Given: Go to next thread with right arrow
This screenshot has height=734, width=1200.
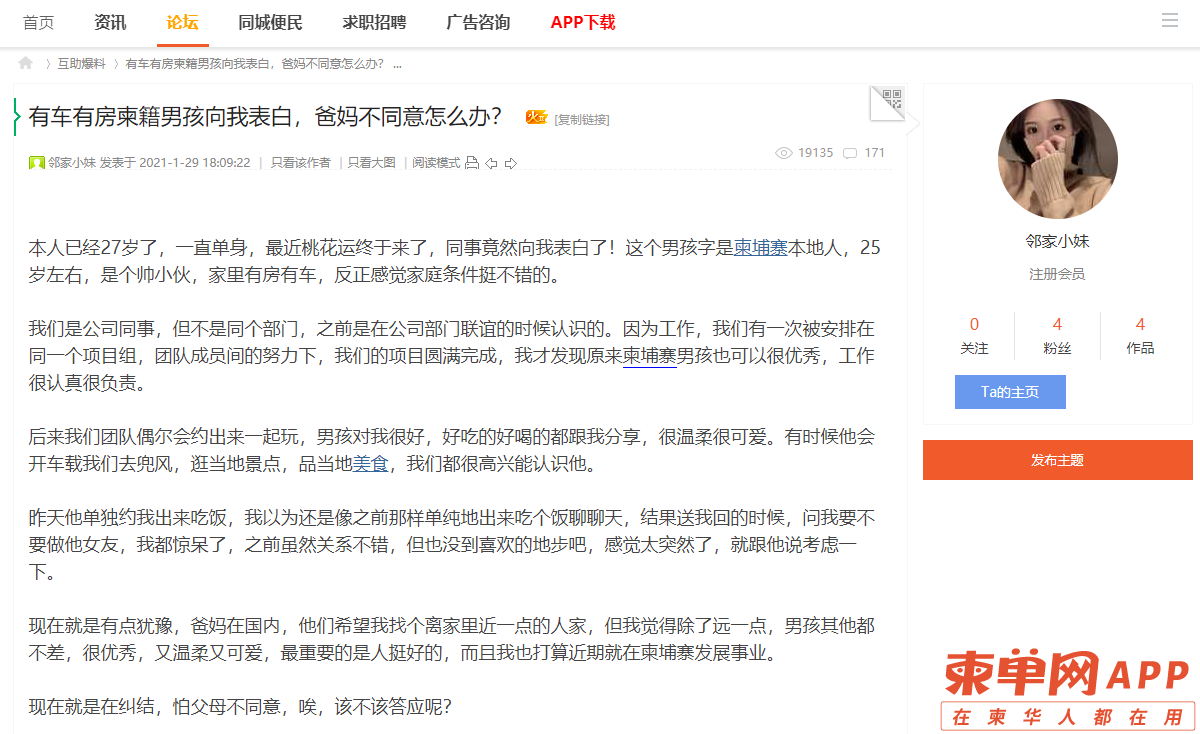Looking at the screenshot, I should pyautogui.click(x=510, y=163).
